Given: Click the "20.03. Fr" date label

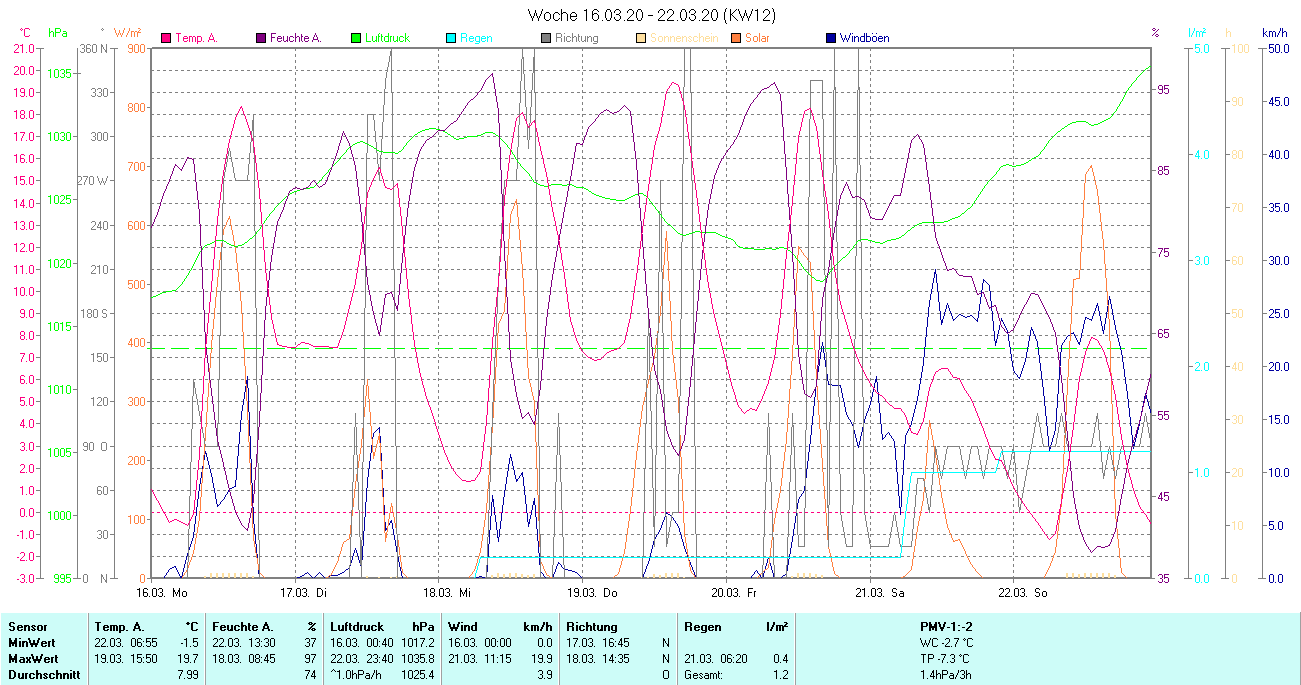Looking at the screenshot, I should pos(733,592).
